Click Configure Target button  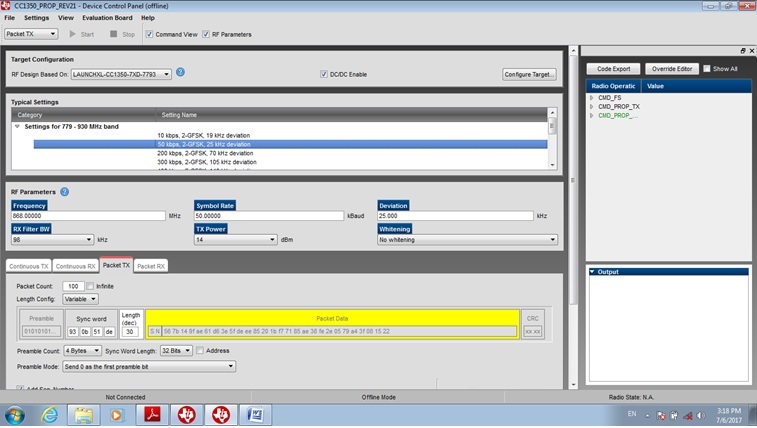point(529,74)
